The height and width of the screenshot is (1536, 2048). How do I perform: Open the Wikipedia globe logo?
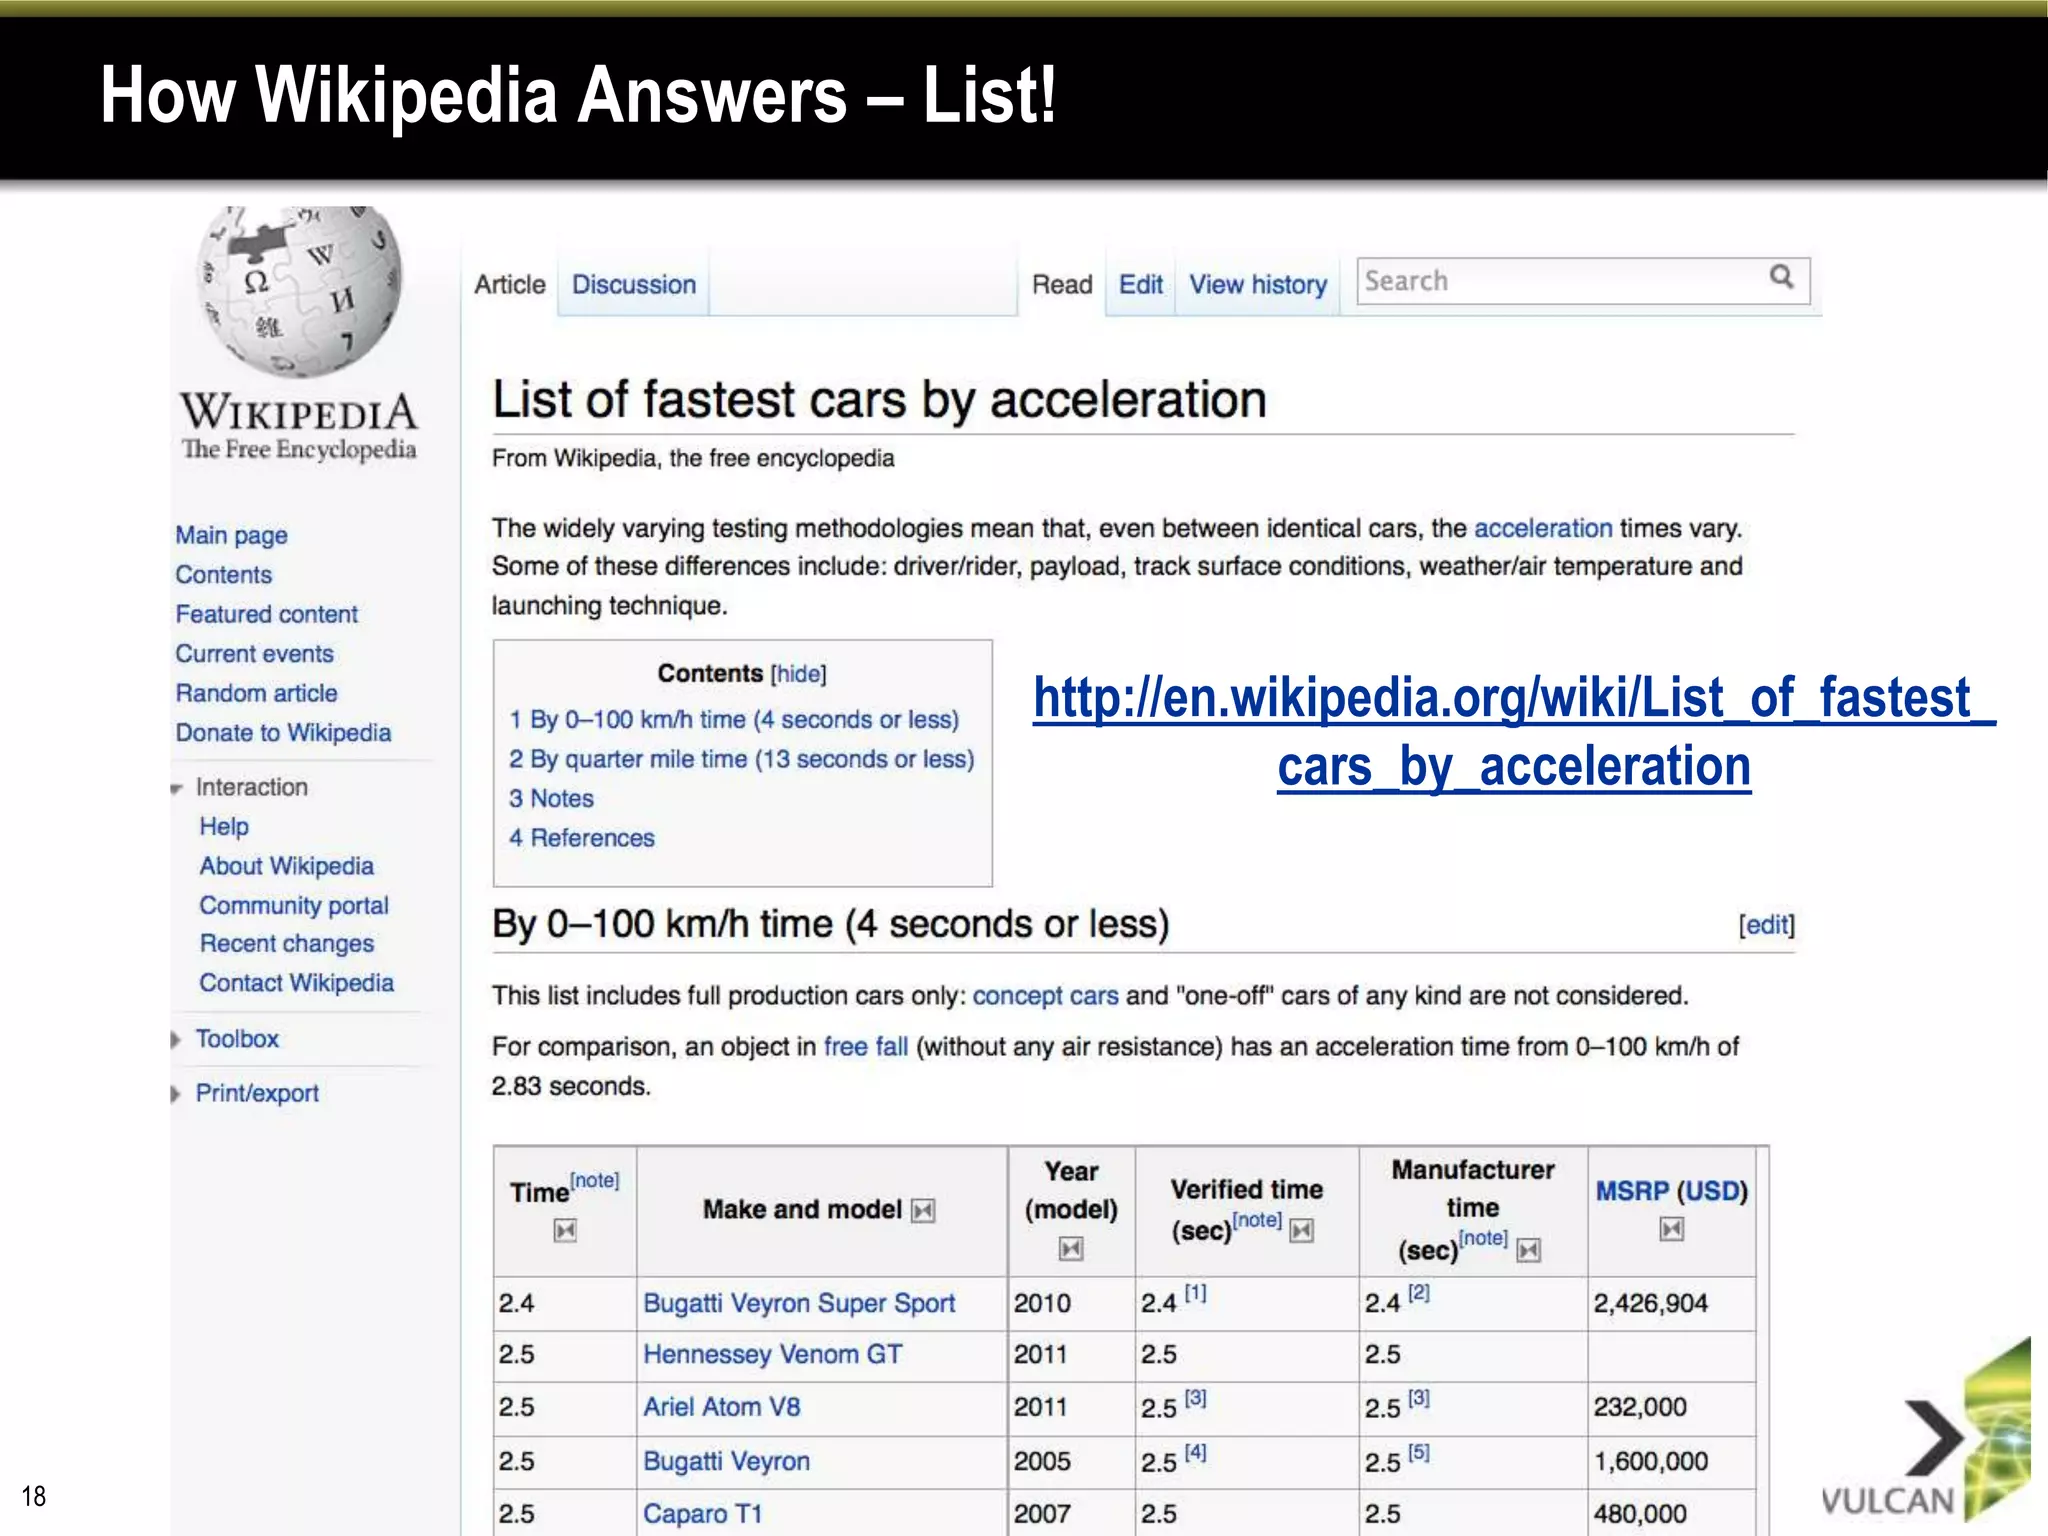pos(298,291)
